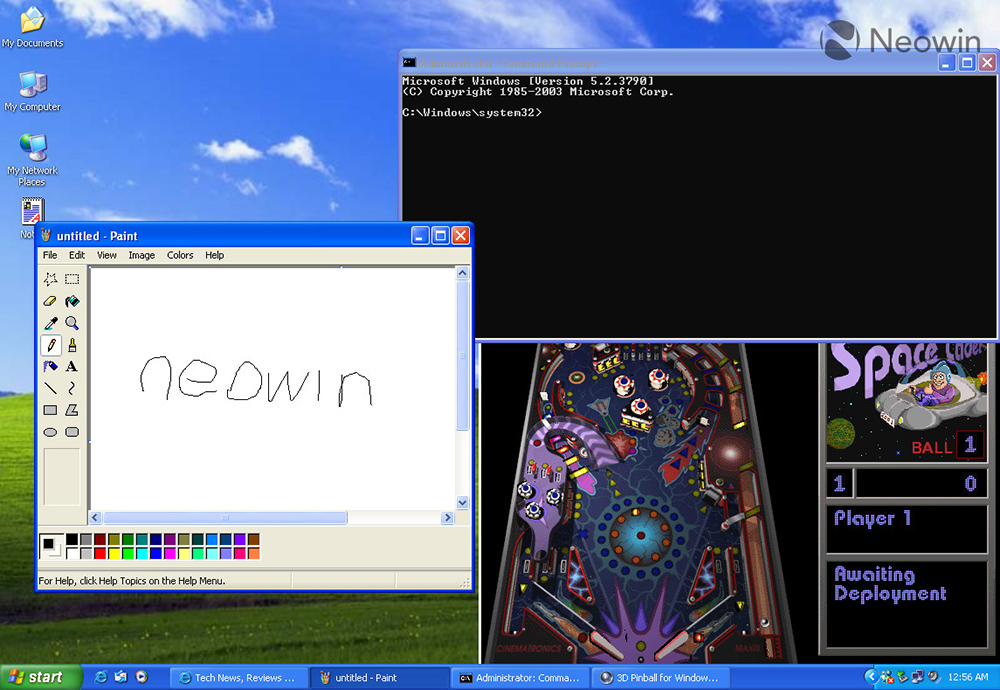
Task: Open the View menu in Paint
Action: 106,255
